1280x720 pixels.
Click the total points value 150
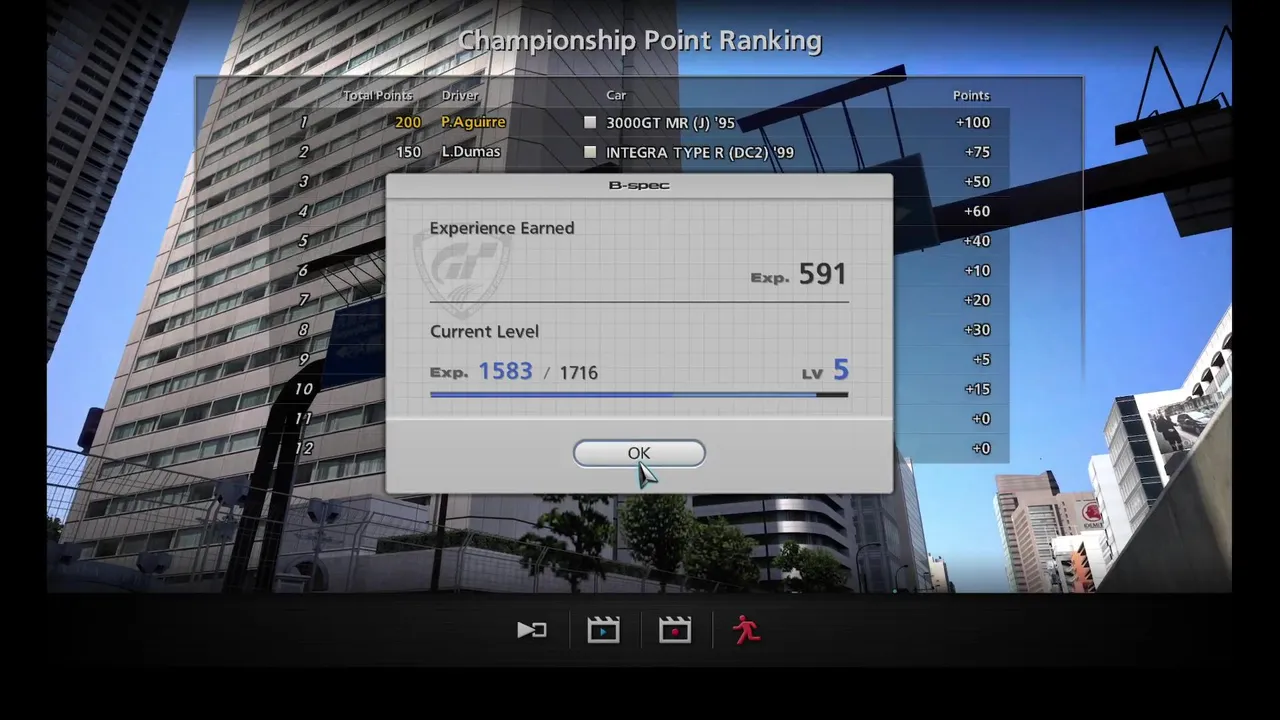tap(408, 152)
